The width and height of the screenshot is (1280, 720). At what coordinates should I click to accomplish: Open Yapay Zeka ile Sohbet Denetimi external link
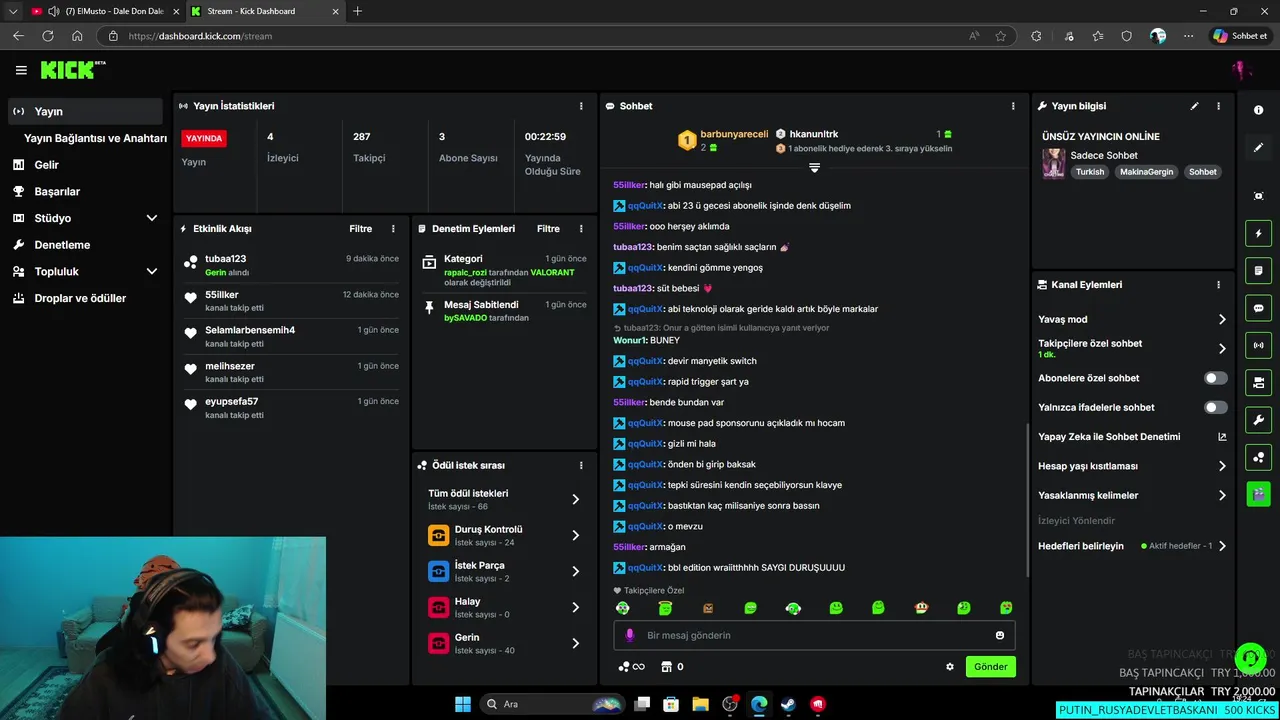click(x=1221, y=437)
